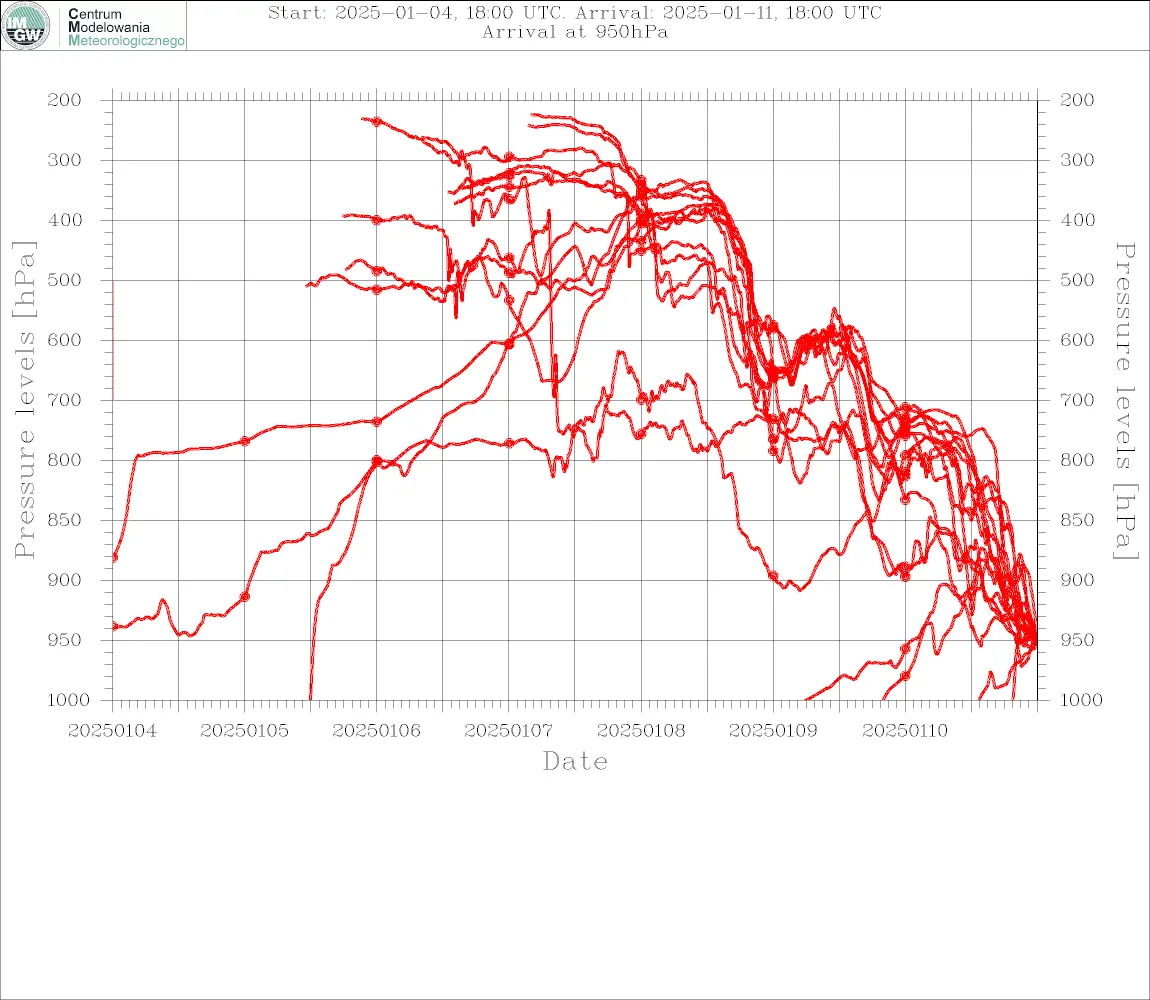The height and width of the screenshot is (1000, 1150).
Task: Click the left axis 400 tick label
Action: tap(65, 220)
